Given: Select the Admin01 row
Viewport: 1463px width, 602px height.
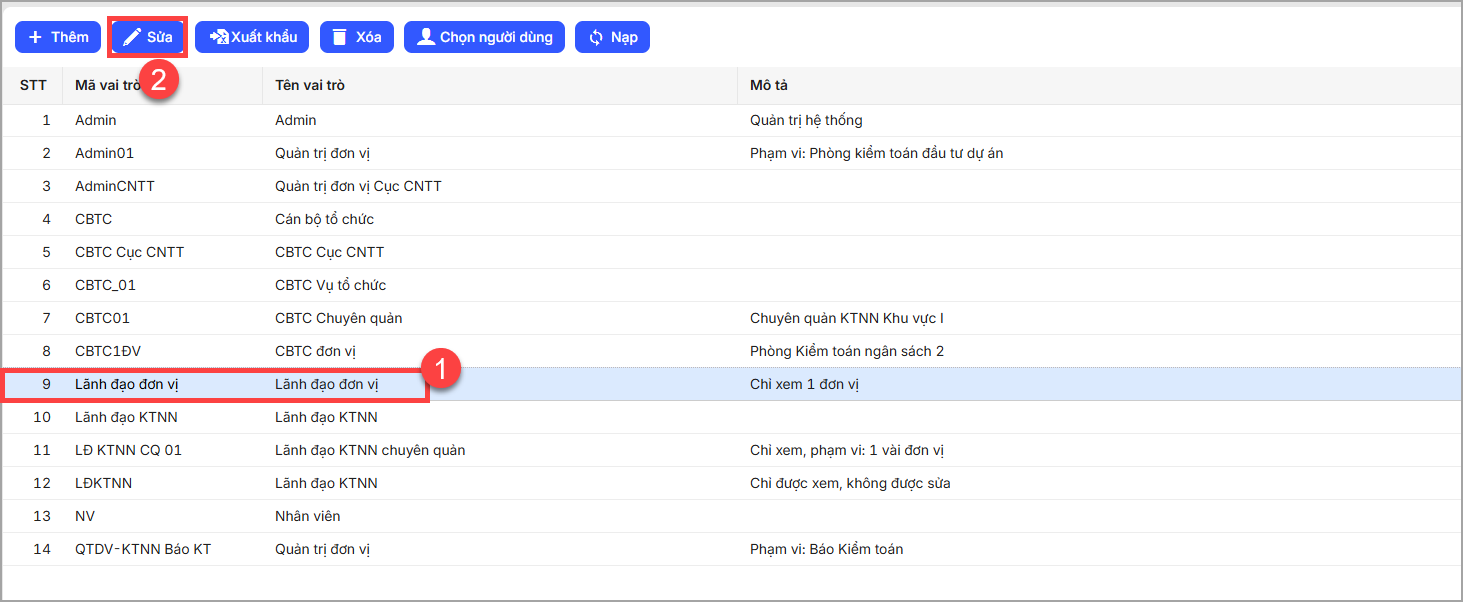Looking at the screenshot, I should pos(104,153).
